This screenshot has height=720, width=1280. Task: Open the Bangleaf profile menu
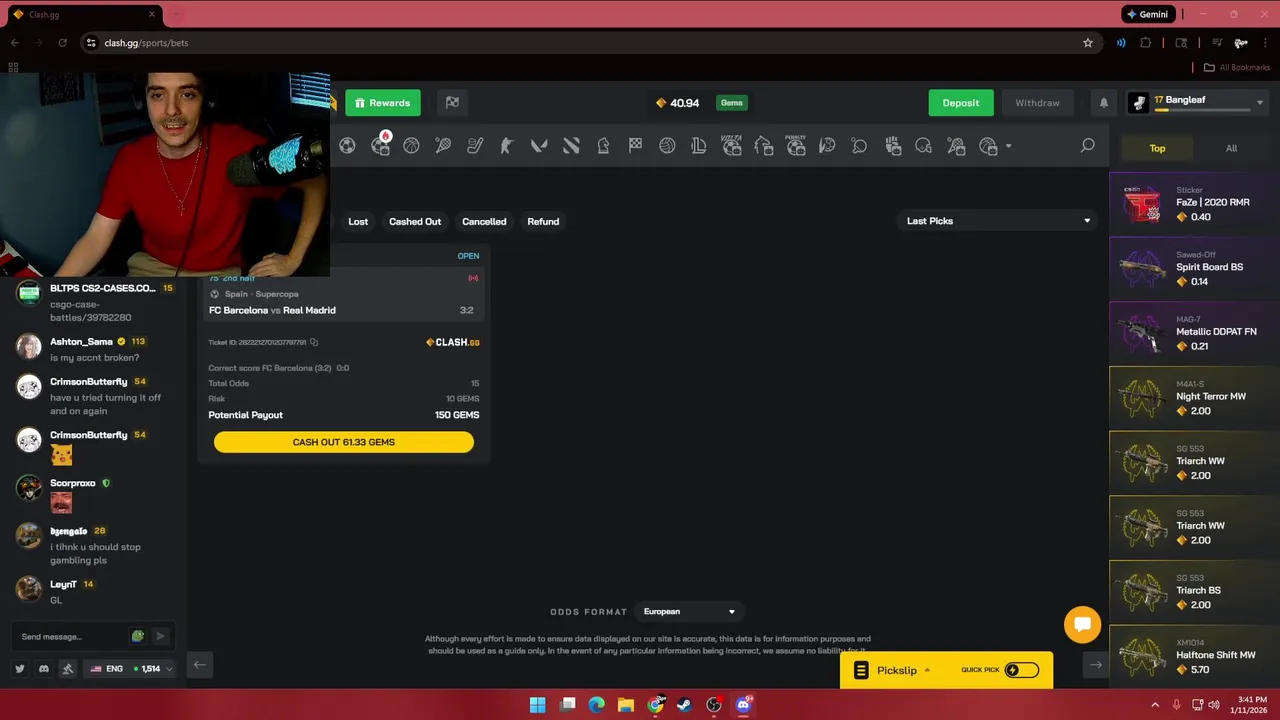click(1196, 103)
